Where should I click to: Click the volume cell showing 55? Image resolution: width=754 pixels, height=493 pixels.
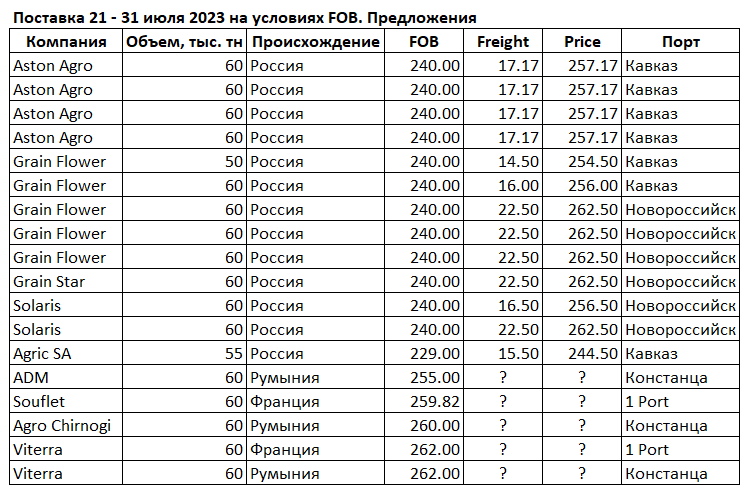[x=234, y=354]
